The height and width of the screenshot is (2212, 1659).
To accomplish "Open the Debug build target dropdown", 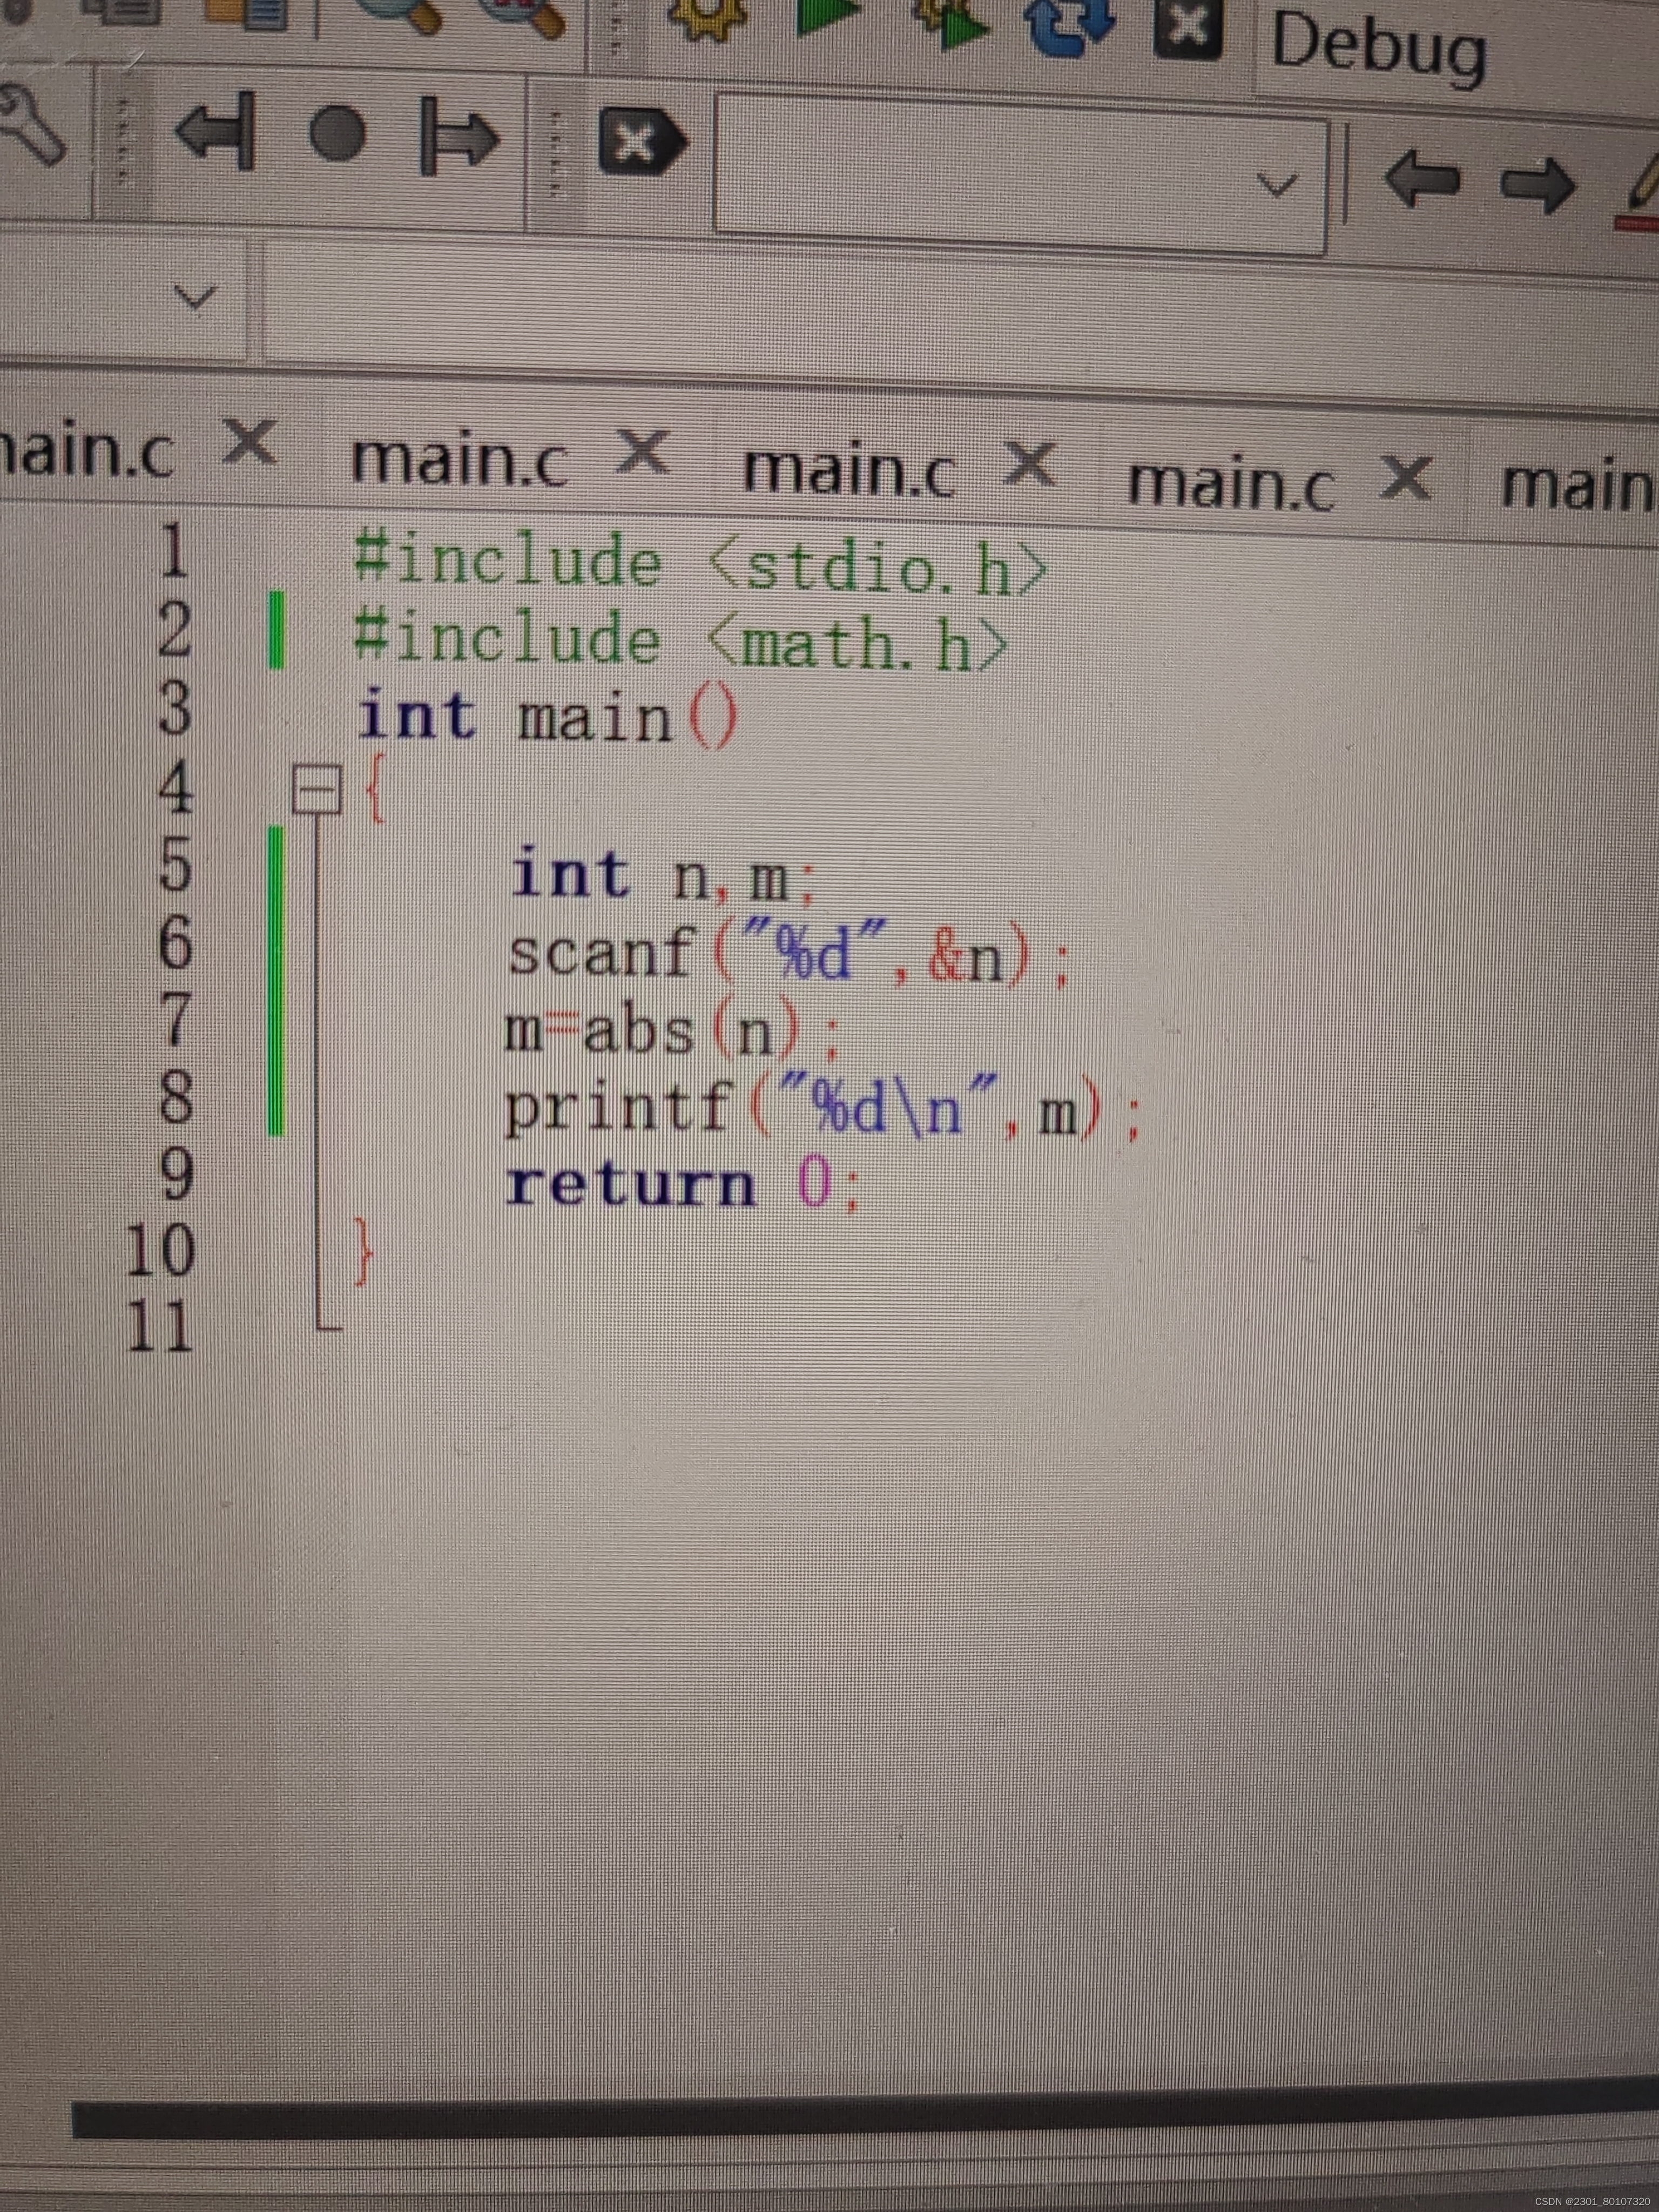I will tap(1455, 50).
